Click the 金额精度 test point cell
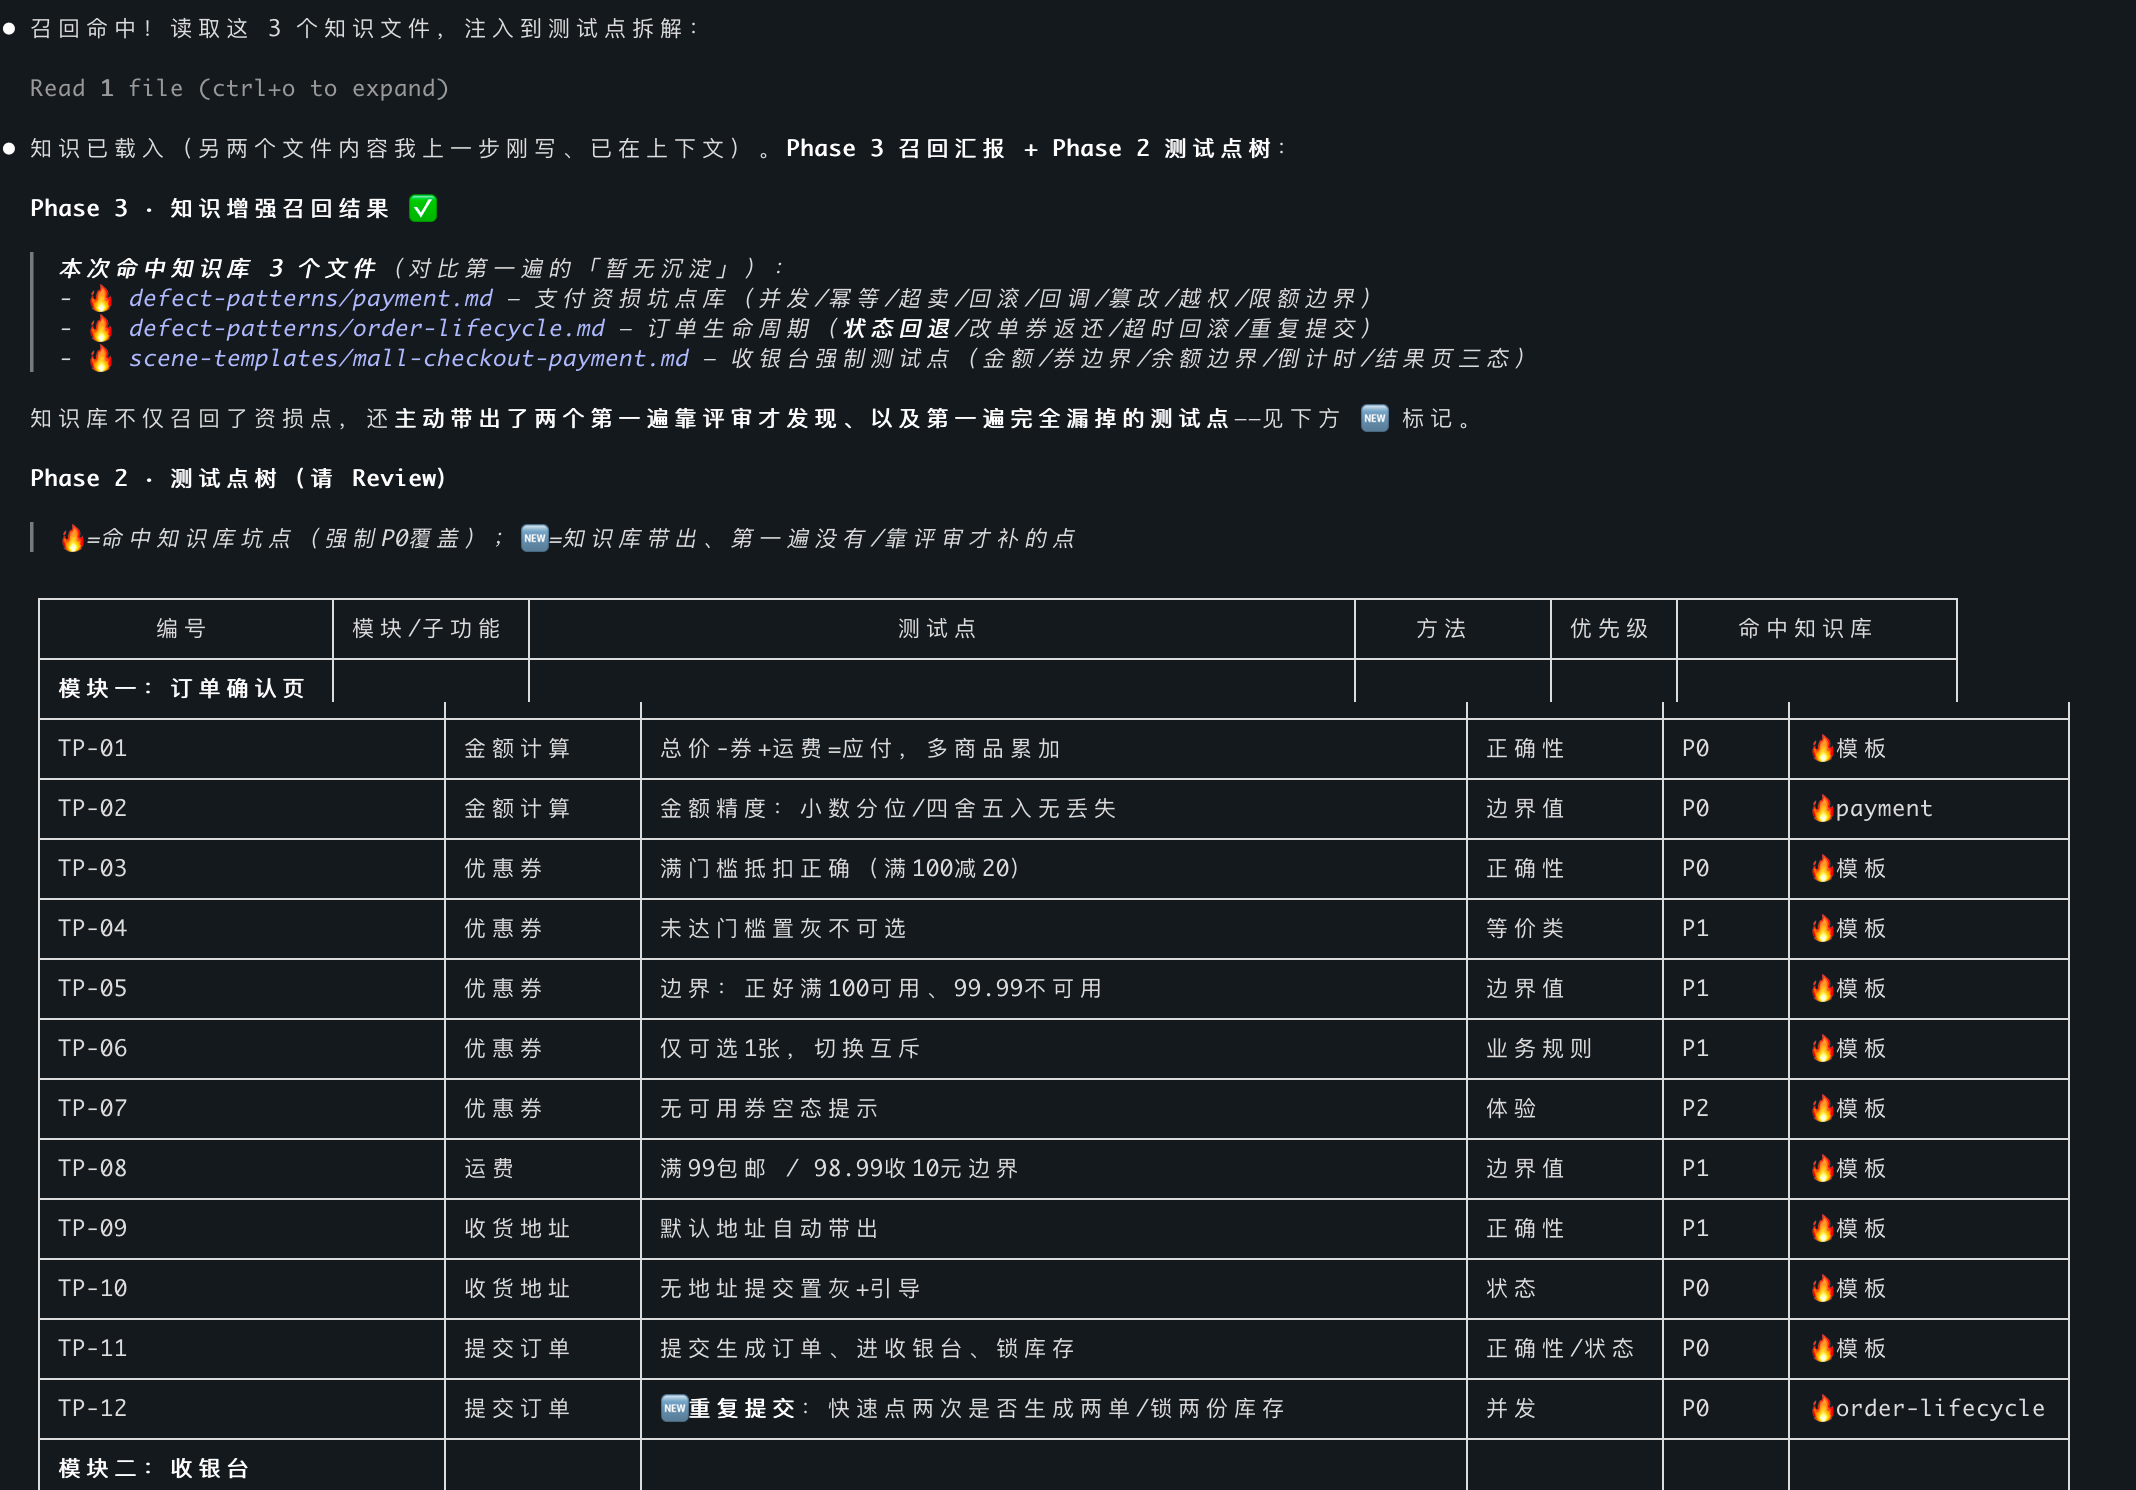 coord(1054,808)
